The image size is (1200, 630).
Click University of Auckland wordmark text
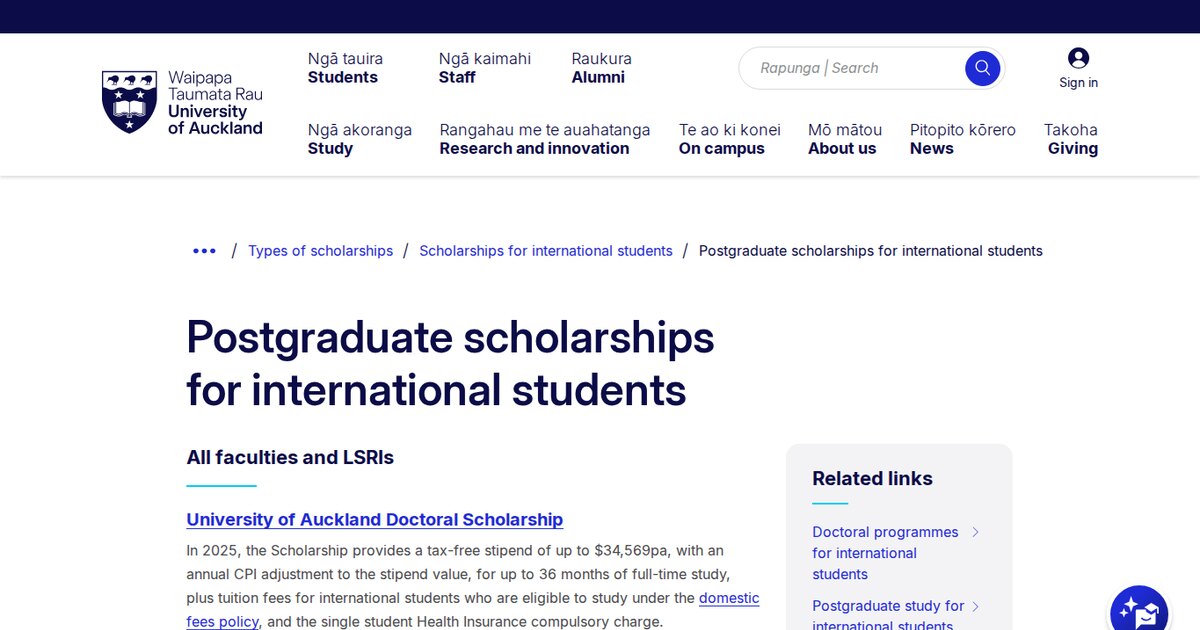[215, 103]
